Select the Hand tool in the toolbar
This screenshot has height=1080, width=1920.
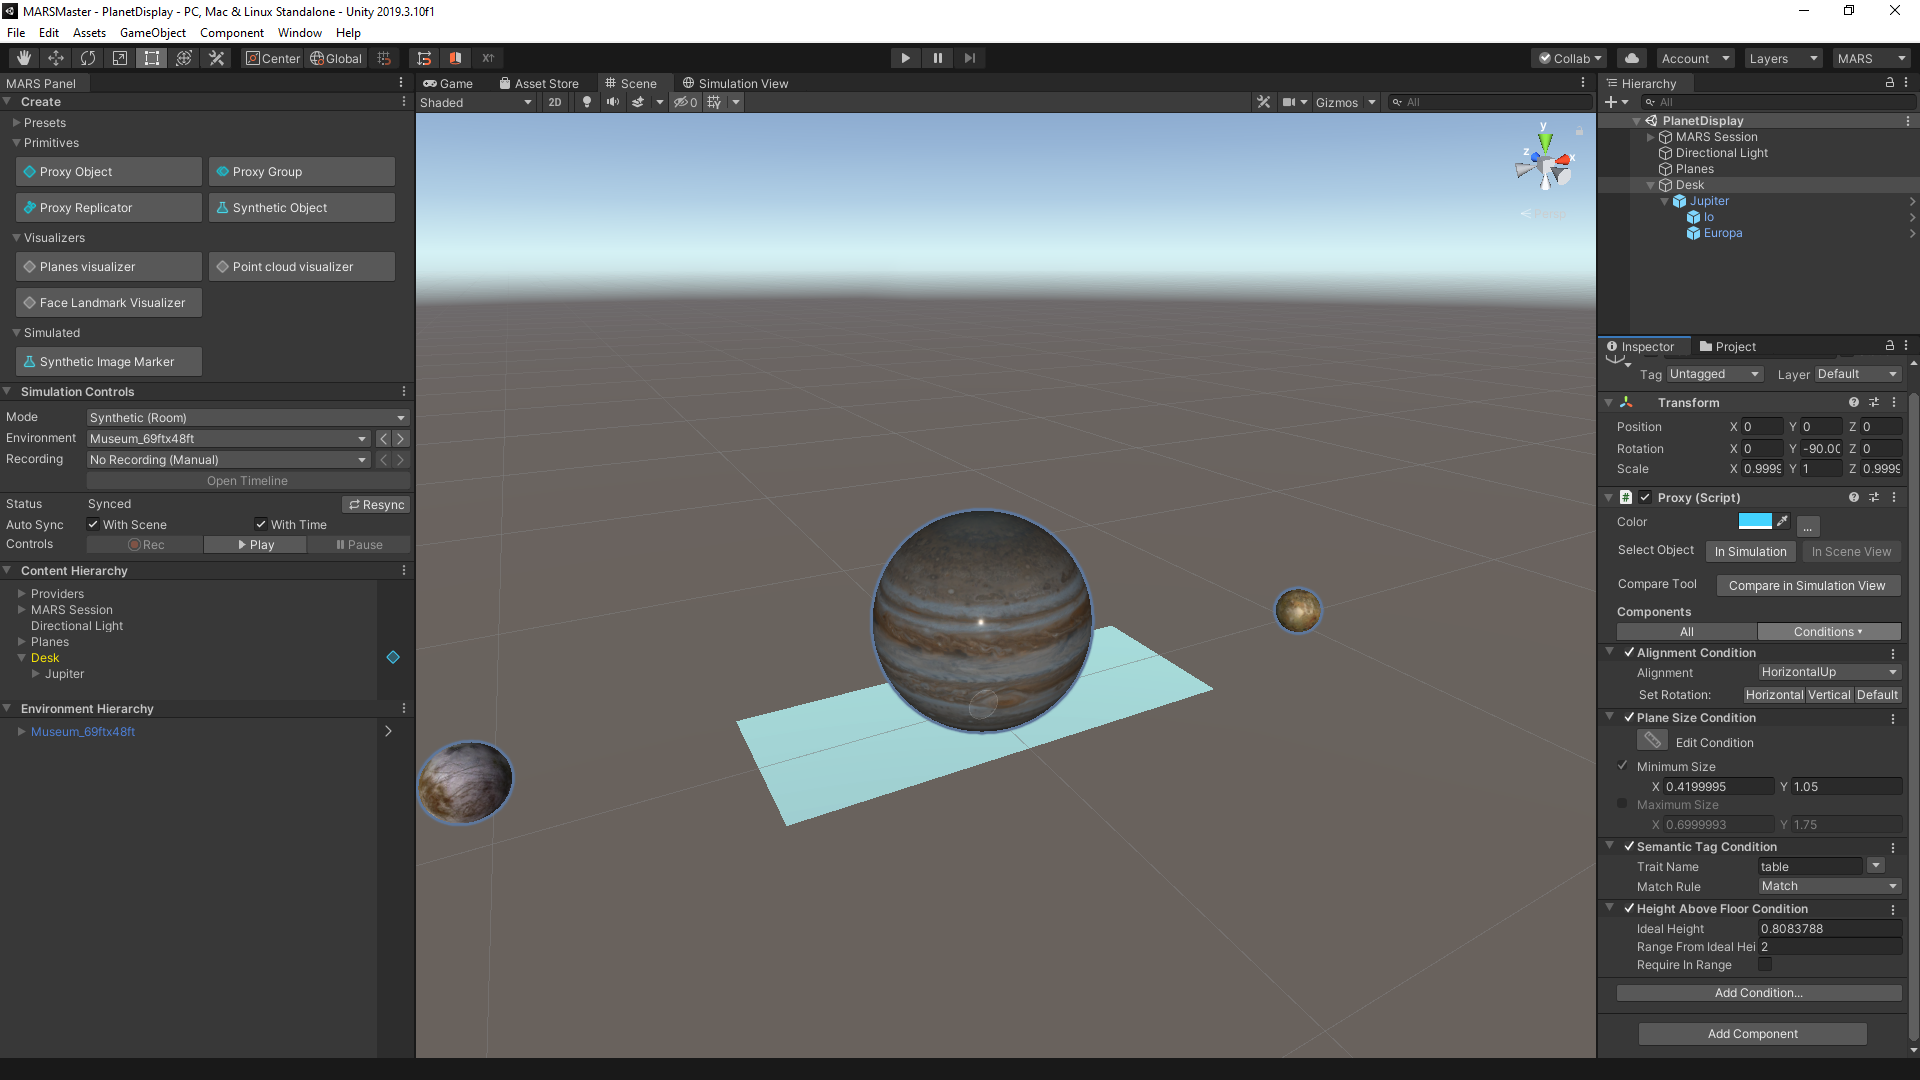coord(22,57)
